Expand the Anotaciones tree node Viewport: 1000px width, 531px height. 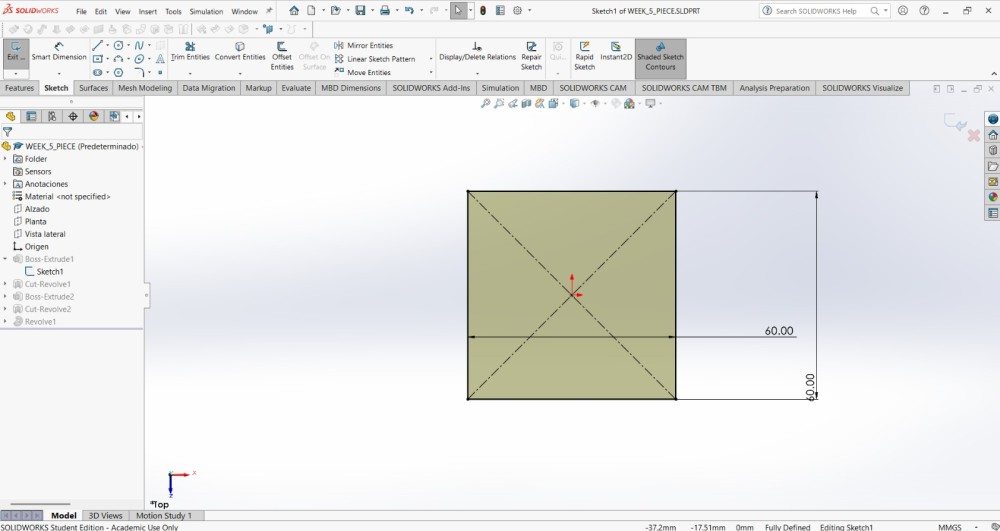[x=5, y=184]
